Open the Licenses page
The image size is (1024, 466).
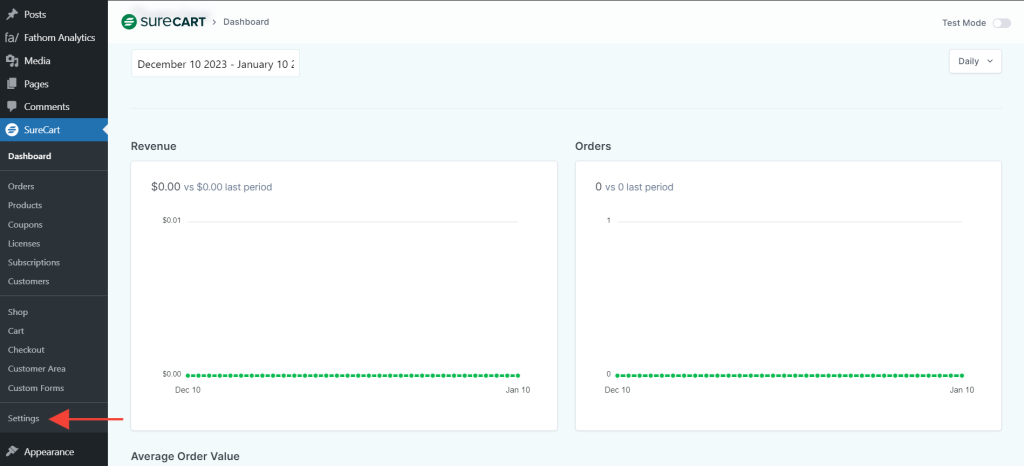pos(24,243)
